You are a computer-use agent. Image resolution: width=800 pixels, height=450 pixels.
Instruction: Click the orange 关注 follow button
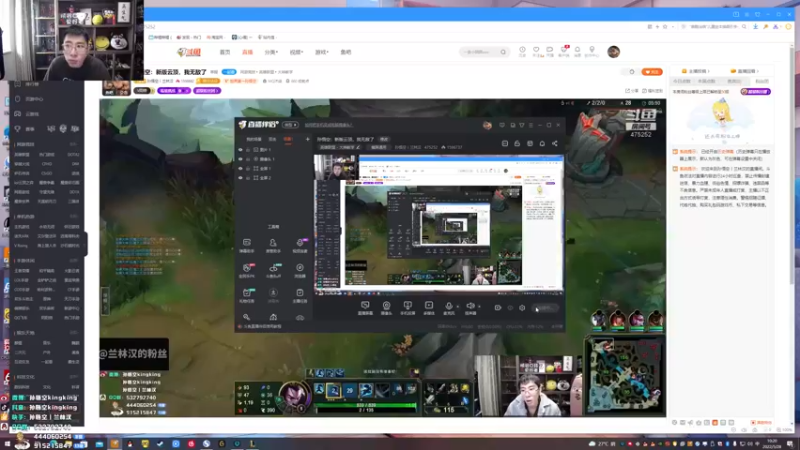pos(652,72)
